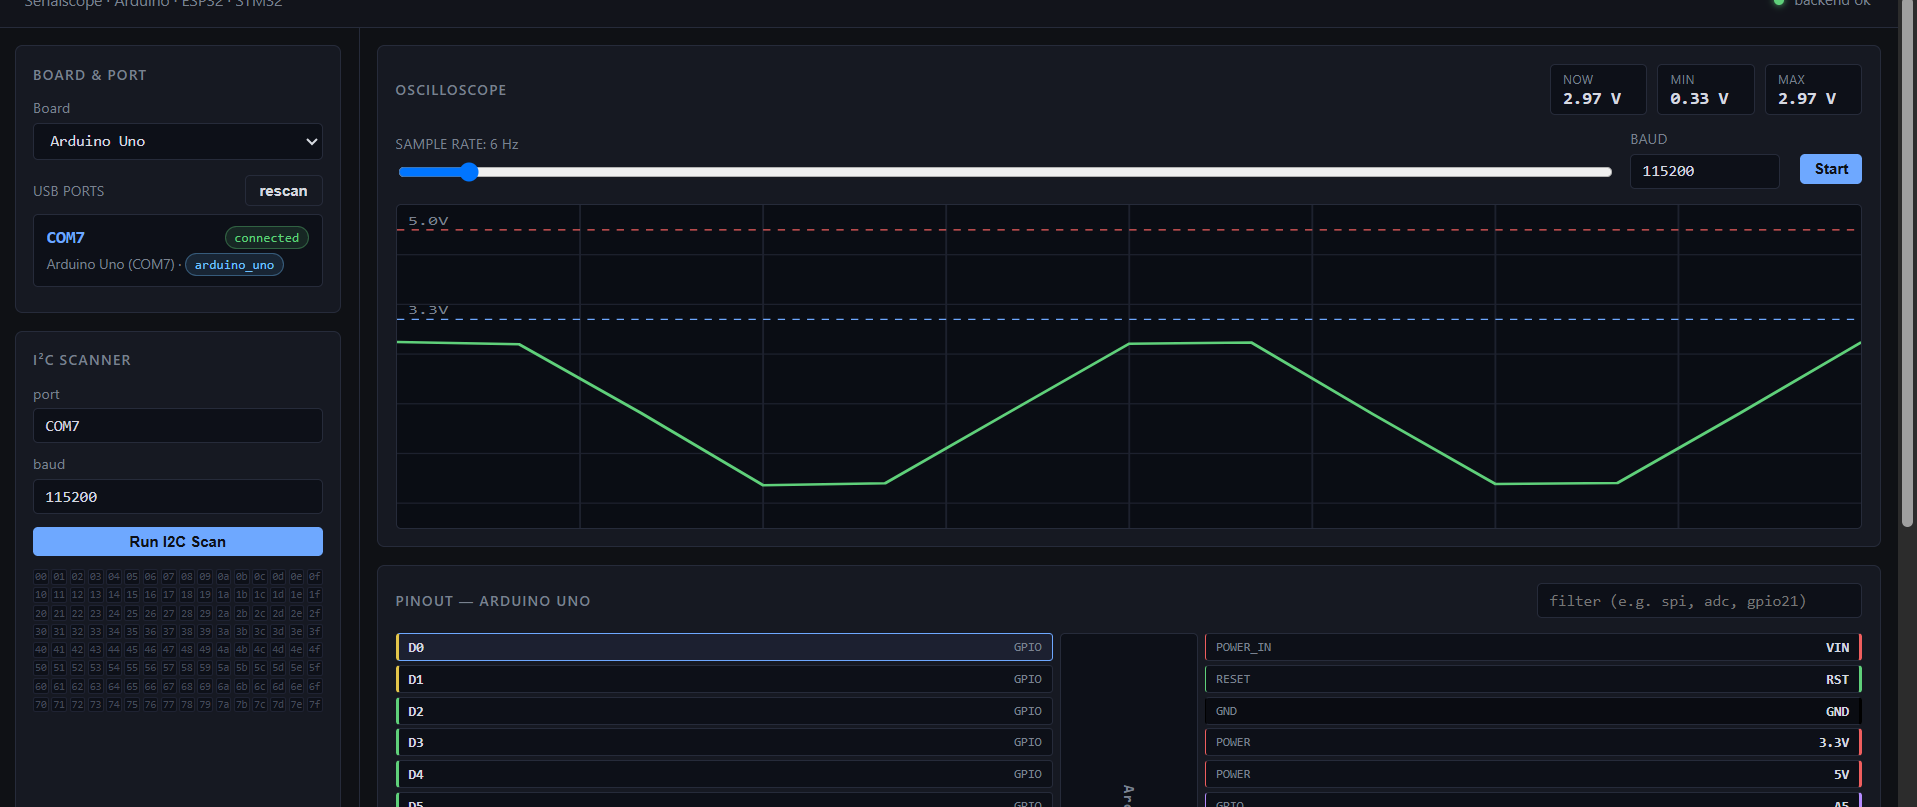Focus the pinout filter search field

(x=1699, y=601)
